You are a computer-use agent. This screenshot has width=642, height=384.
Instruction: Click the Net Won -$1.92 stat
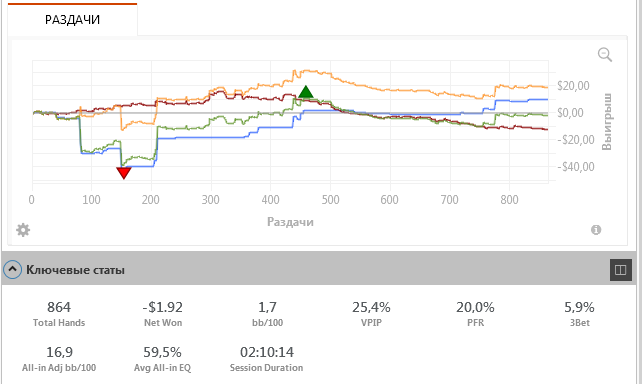tap(163, 314)
